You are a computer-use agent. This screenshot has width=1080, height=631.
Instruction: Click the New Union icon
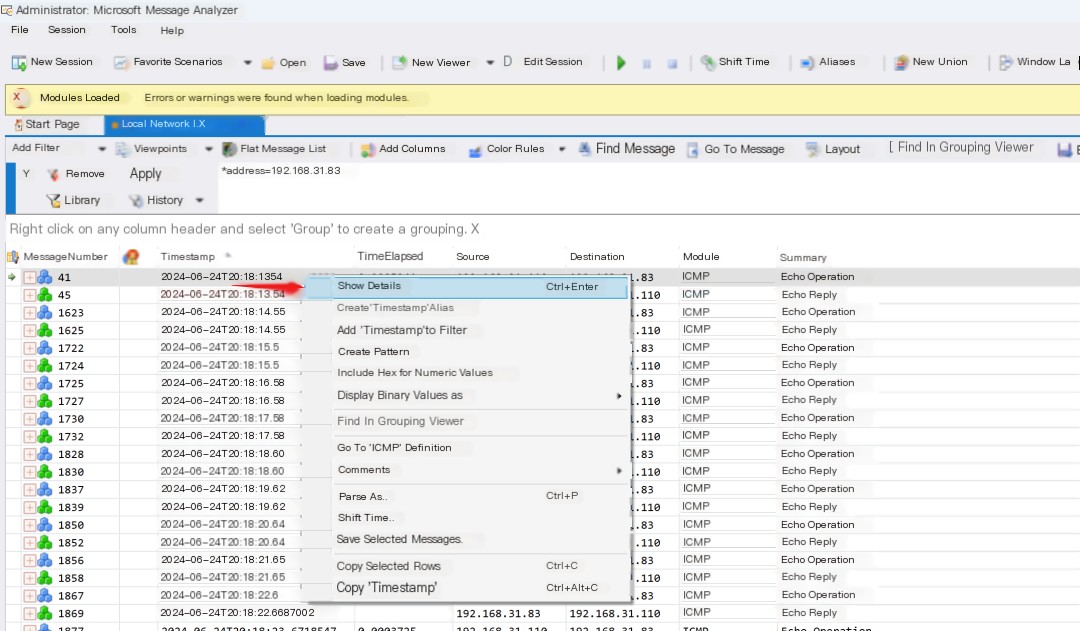pos(901,63)
